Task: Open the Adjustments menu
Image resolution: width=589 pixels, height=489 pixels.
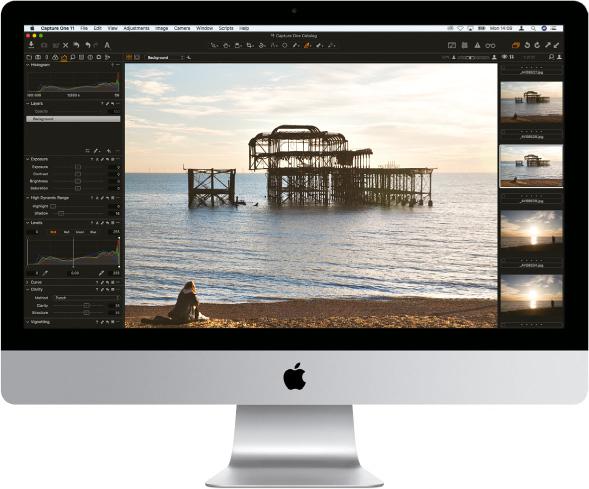Action: click(136, 28)
